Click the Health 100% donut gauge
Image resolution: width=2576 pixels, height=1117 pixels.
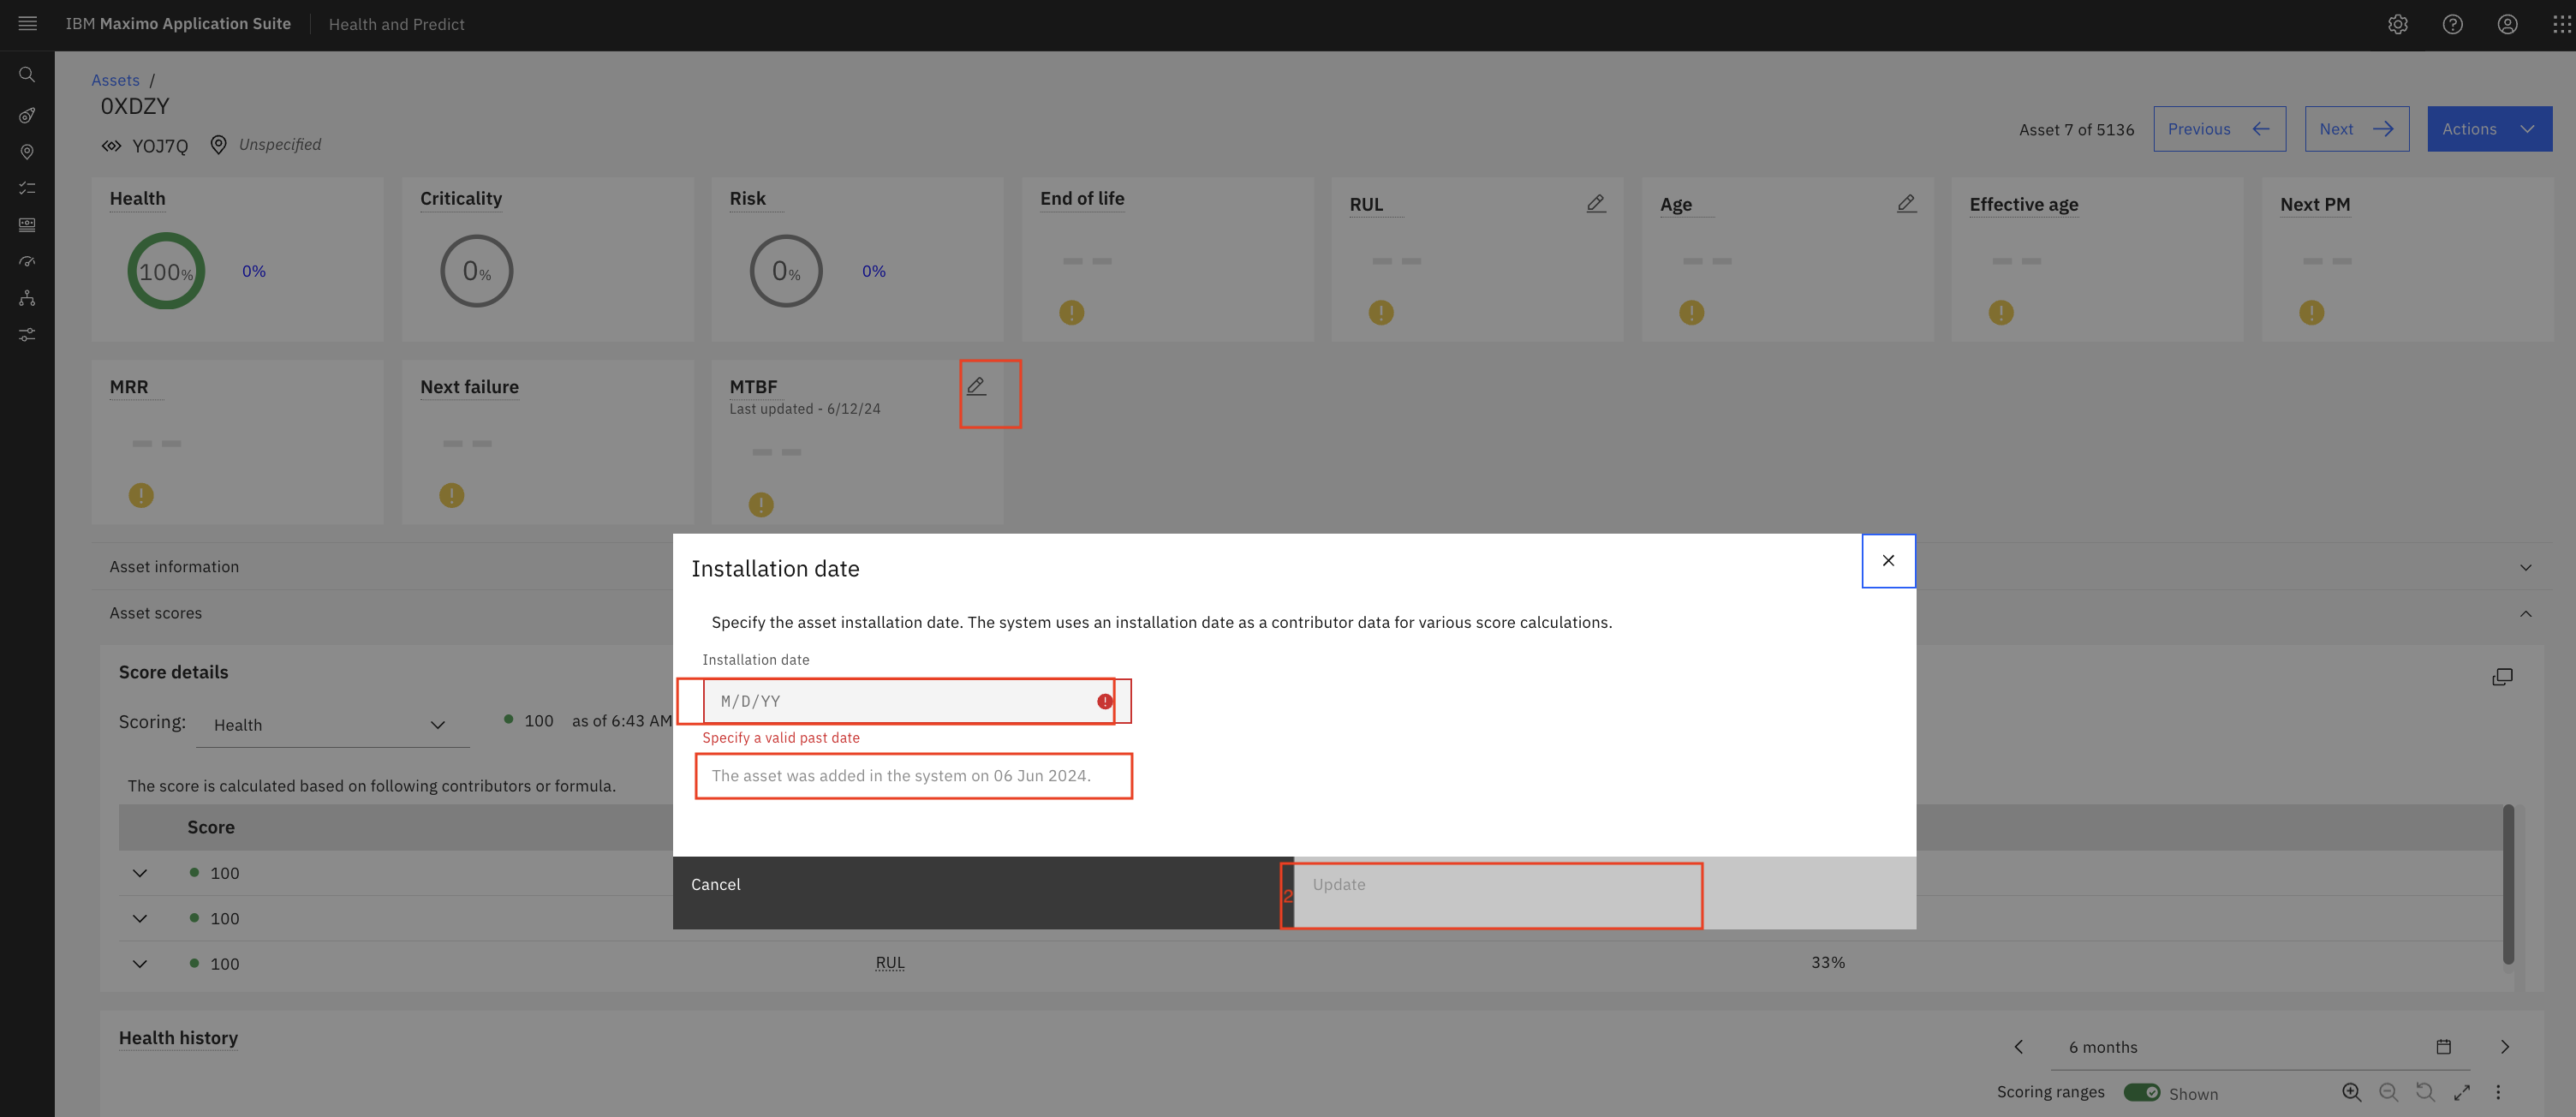coord(166,271)
